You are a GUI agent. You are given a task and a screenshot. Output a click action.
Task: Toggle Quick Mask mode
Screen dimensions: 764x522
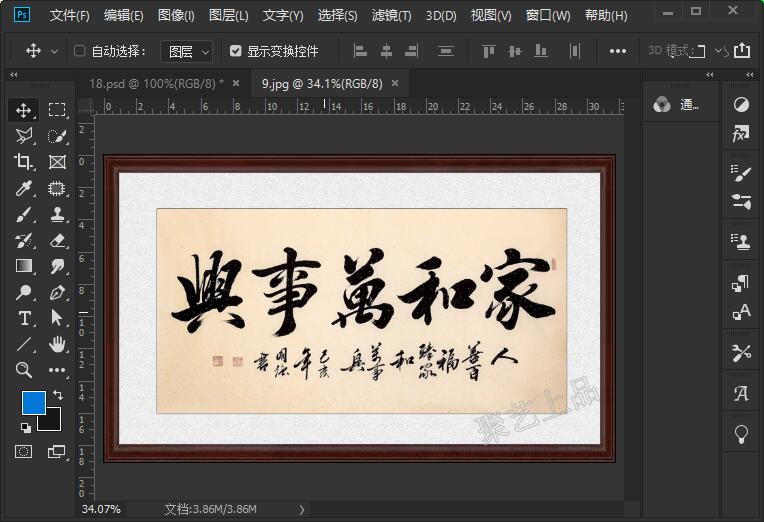tap(23, 452)
